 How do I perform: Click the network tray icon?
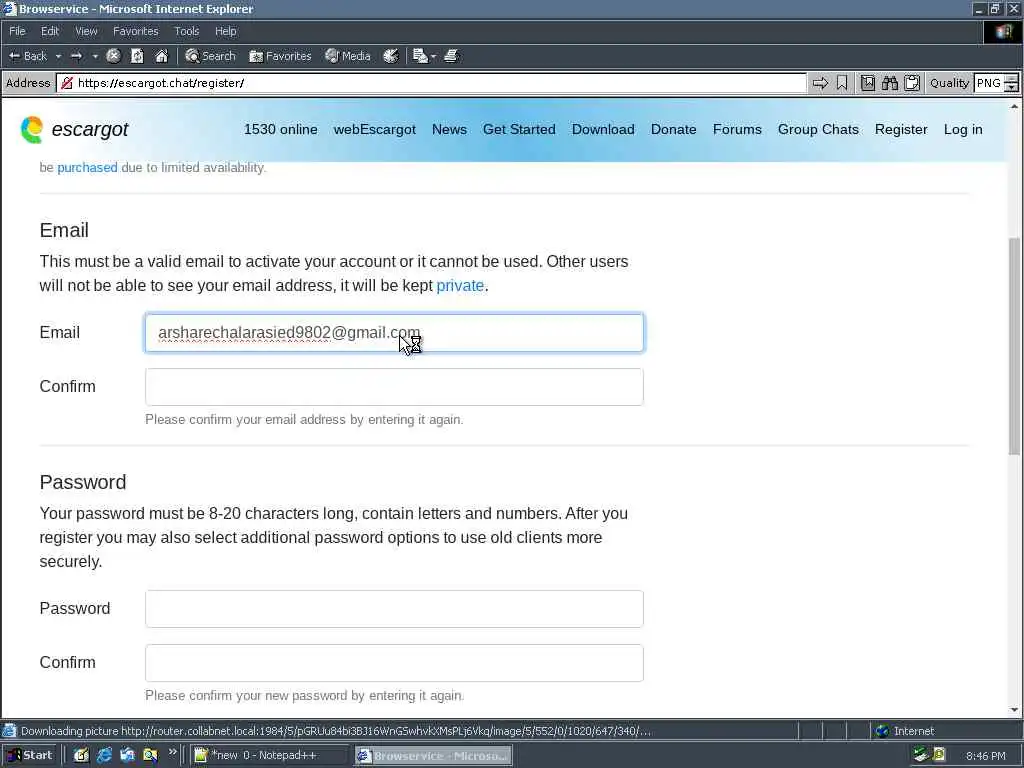(921, 755)
